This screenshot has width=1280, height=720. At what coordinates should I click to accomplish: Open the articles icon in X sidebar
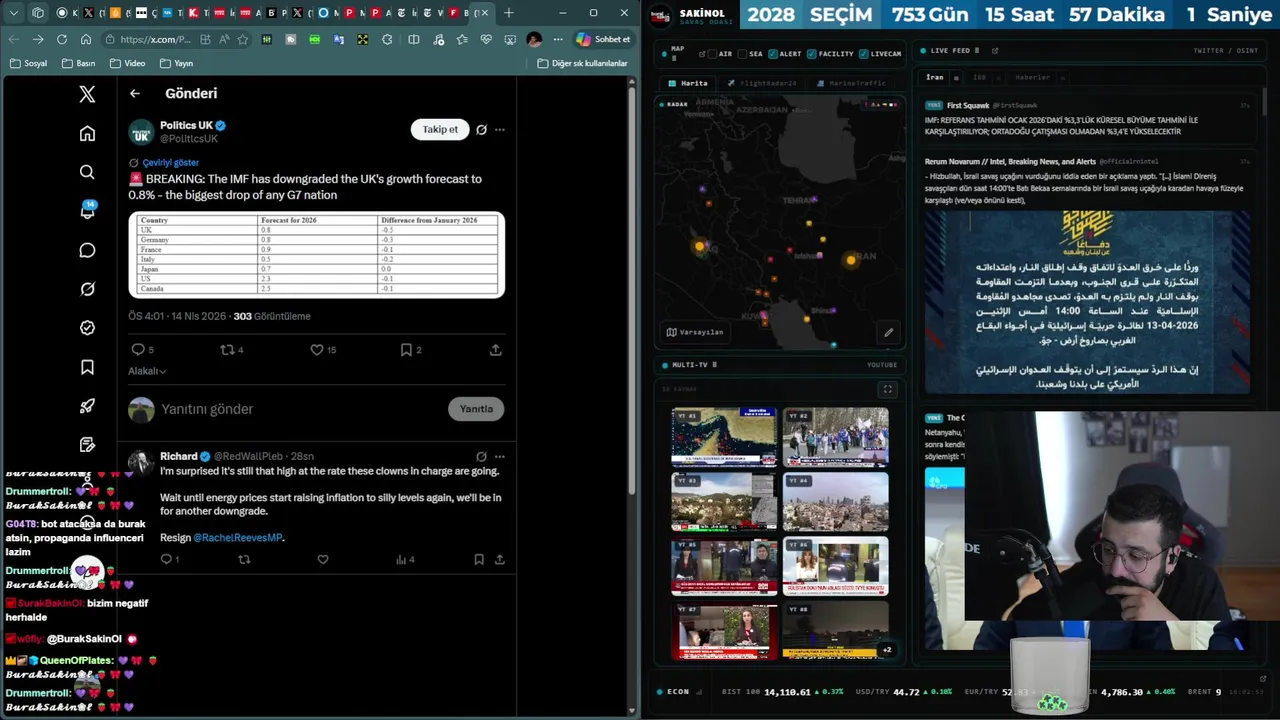(x=87, y=444)
